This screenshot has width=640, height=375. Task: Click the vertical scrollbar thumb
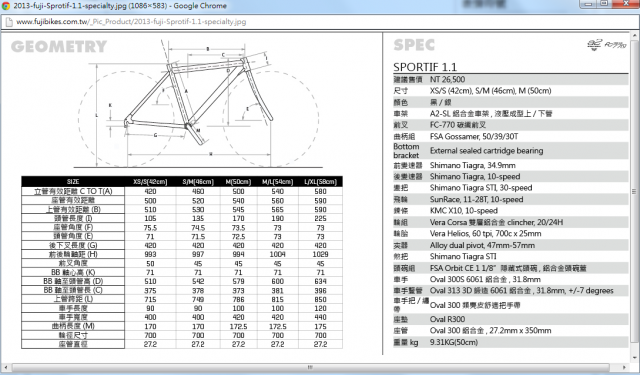pos(635,191)
